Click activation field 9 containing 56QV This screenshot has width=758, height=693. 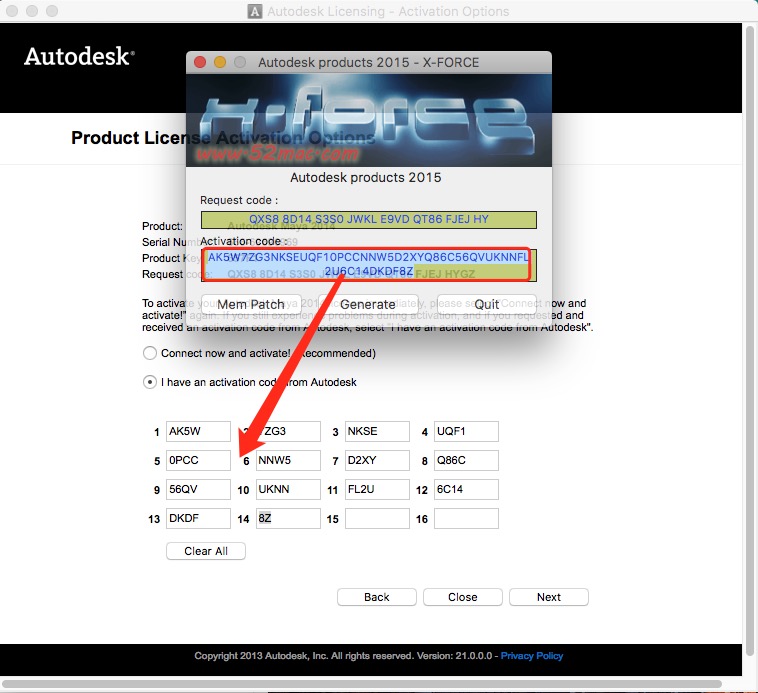click(x=198, y=490)
